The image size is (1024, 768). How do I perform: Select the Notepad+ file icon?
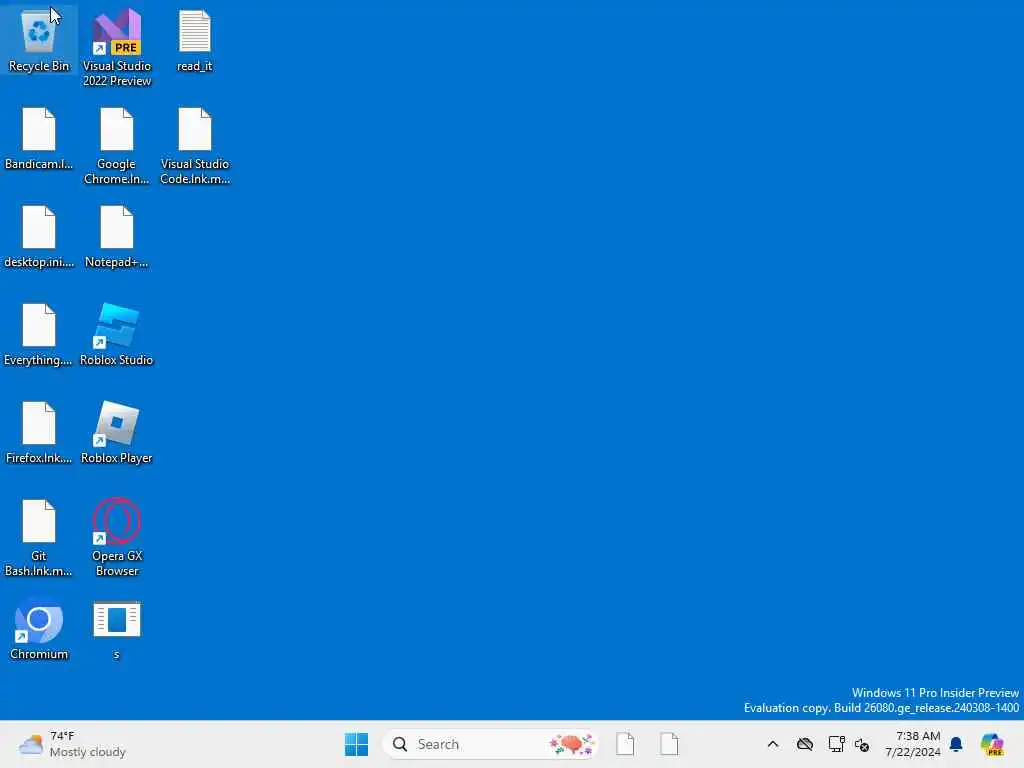pyautogui.click(x=117, y=236)
